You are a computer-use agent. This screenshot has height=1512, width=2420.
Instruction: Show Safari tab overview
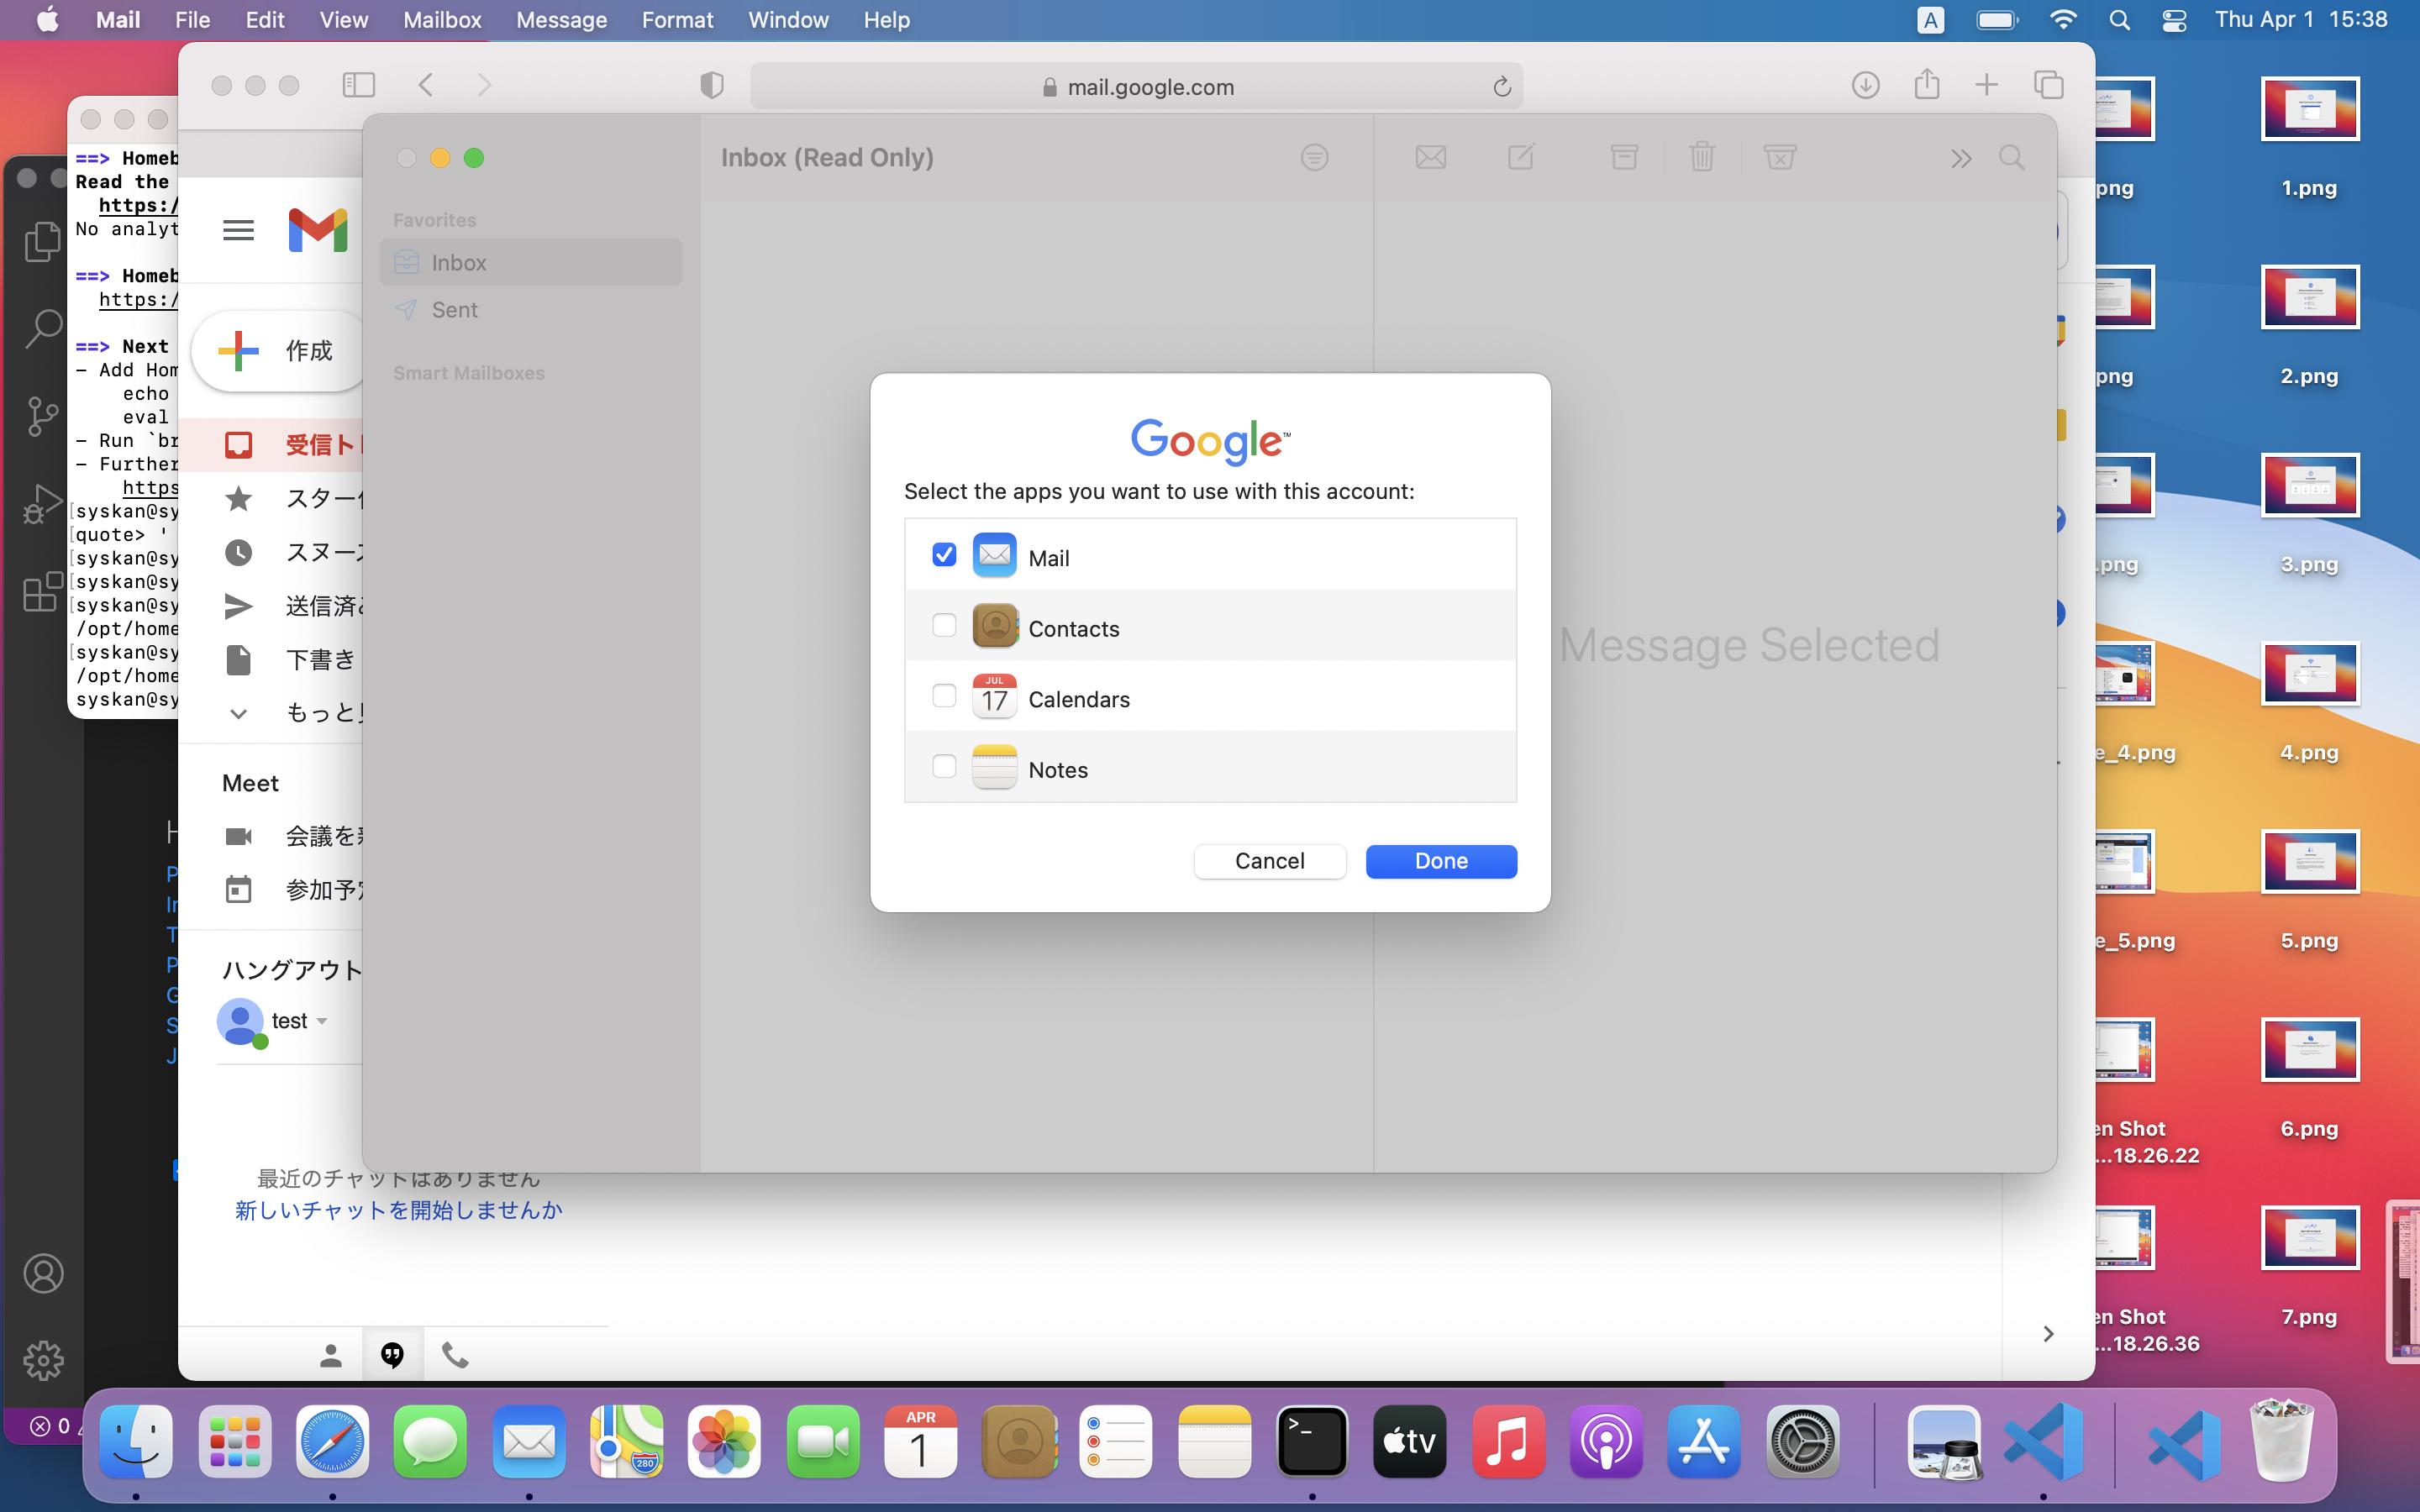(2049, 85)
